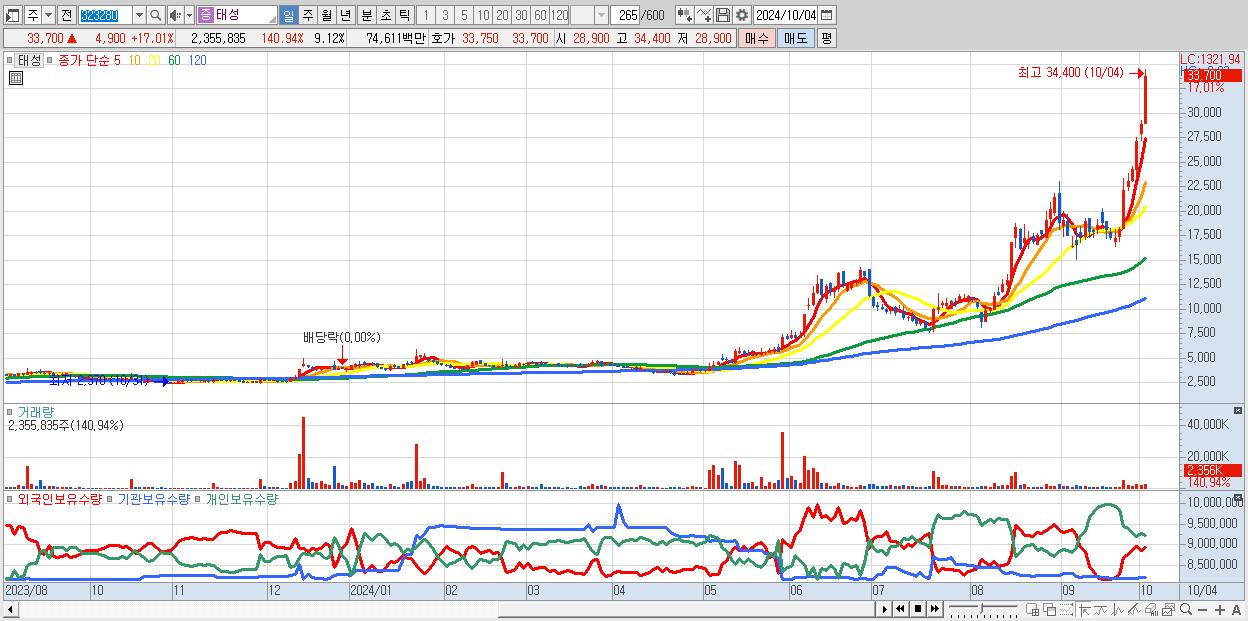Screen dimensions: 1248x621
Task: Open the interval dropdown after 120
Action: [601, 15]
